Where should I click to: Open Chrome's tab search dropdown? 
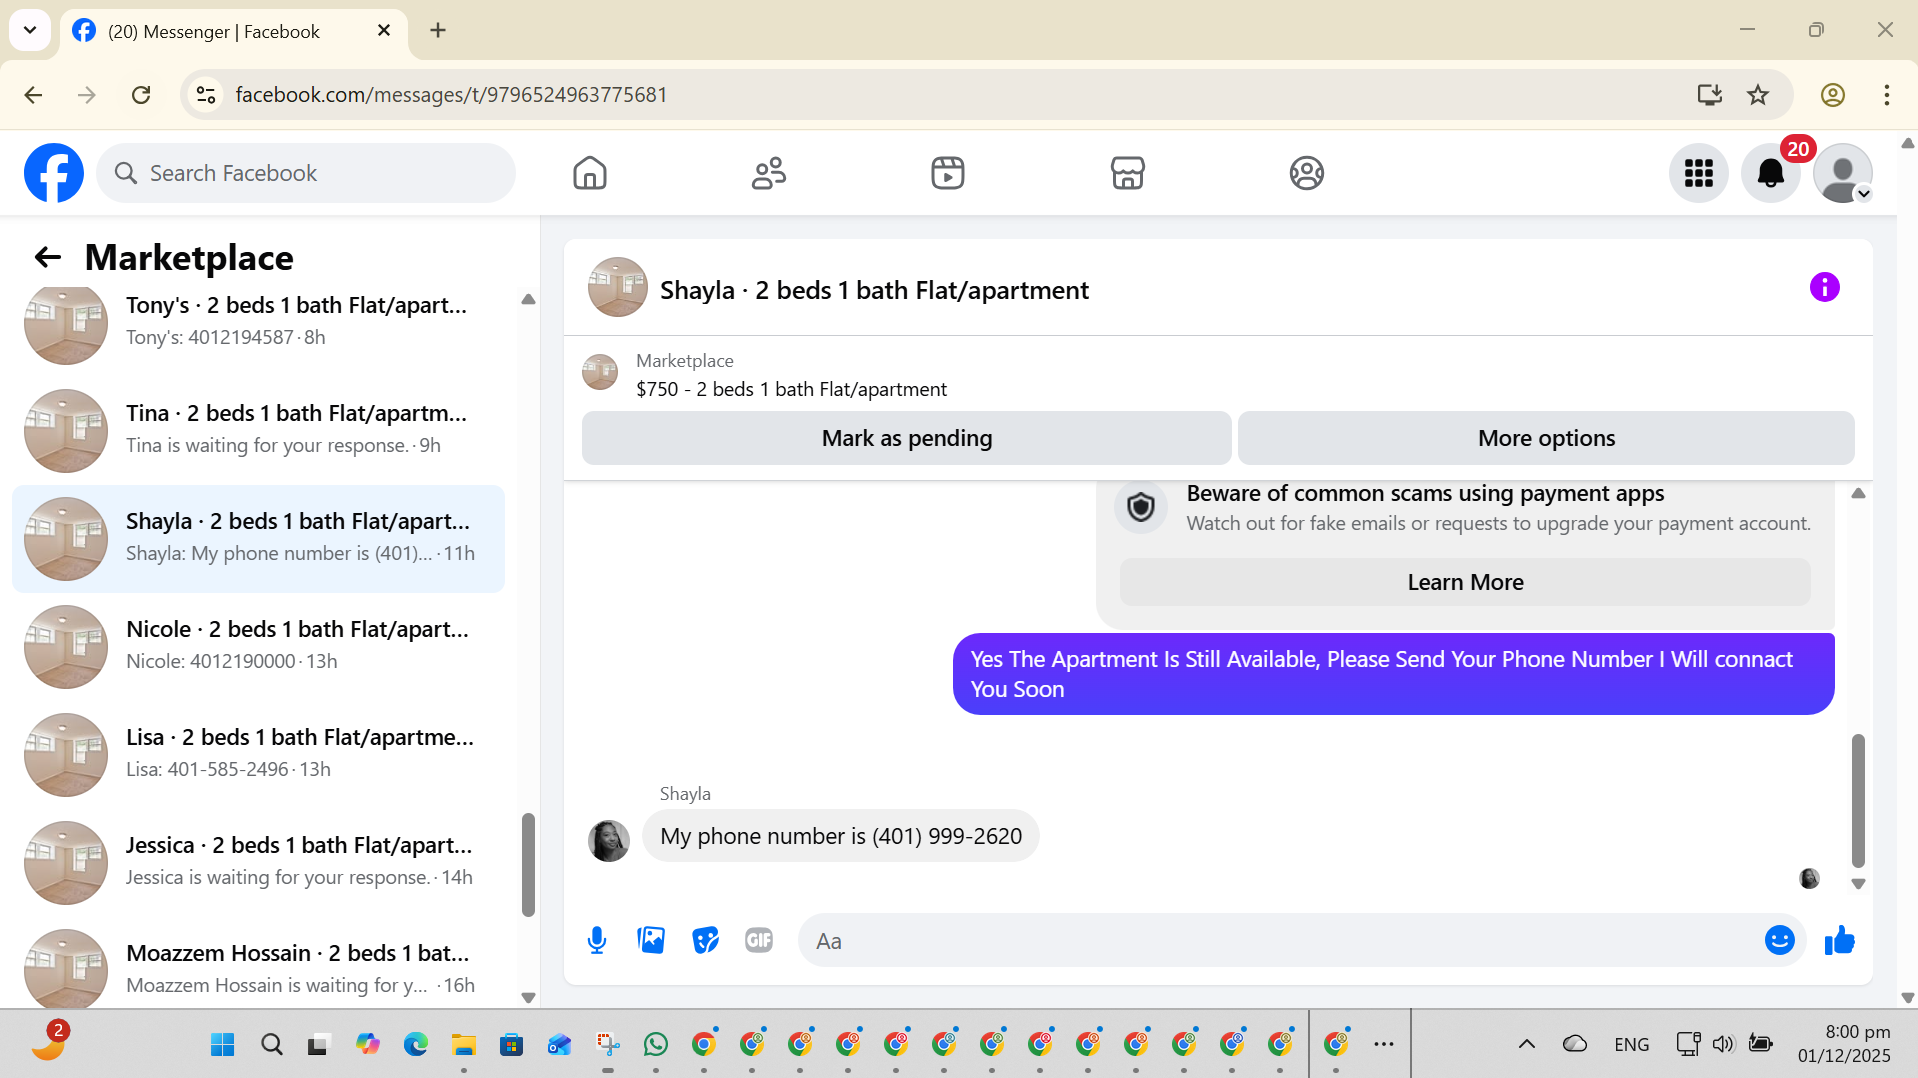(x=30, y=30)
